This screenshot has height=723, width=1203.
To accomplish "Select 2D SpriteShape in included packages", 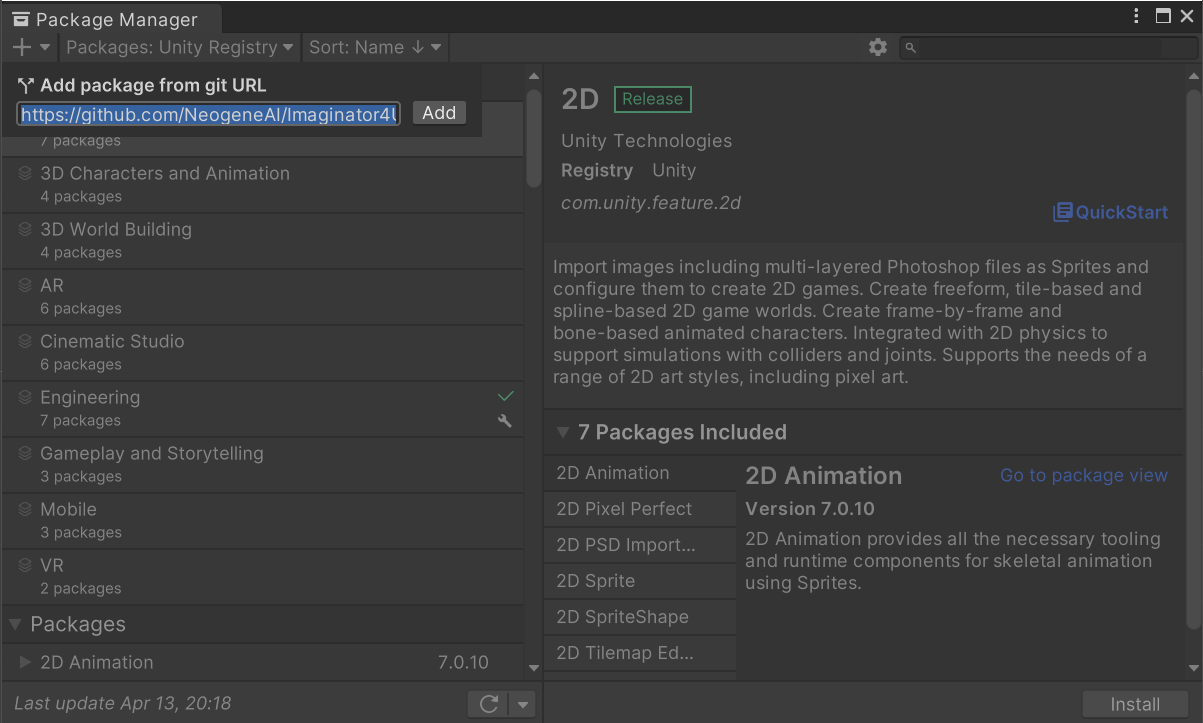I will pos(640,617).
